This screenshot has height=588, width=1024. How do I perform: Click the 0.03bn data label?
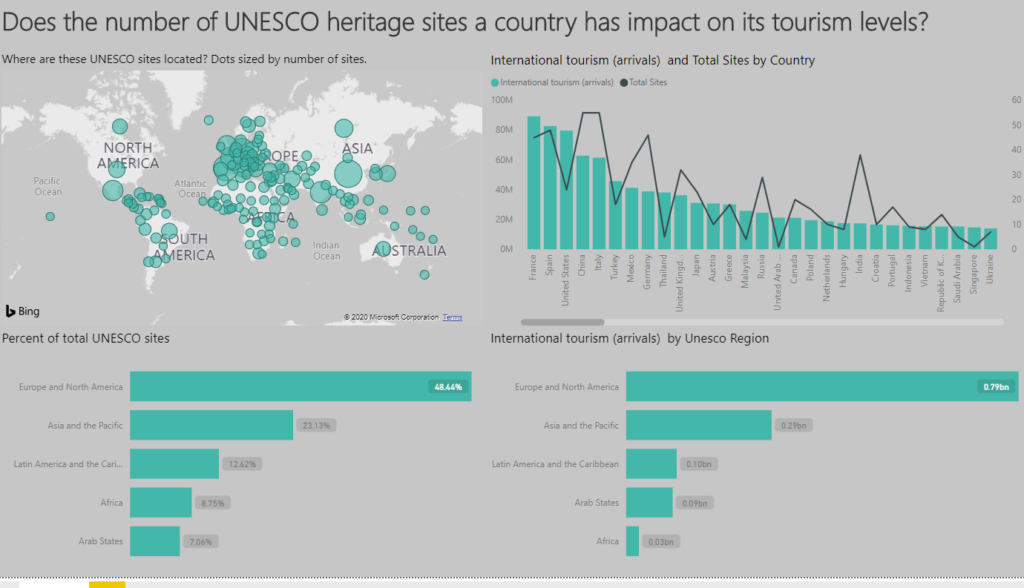click(661, 542)
